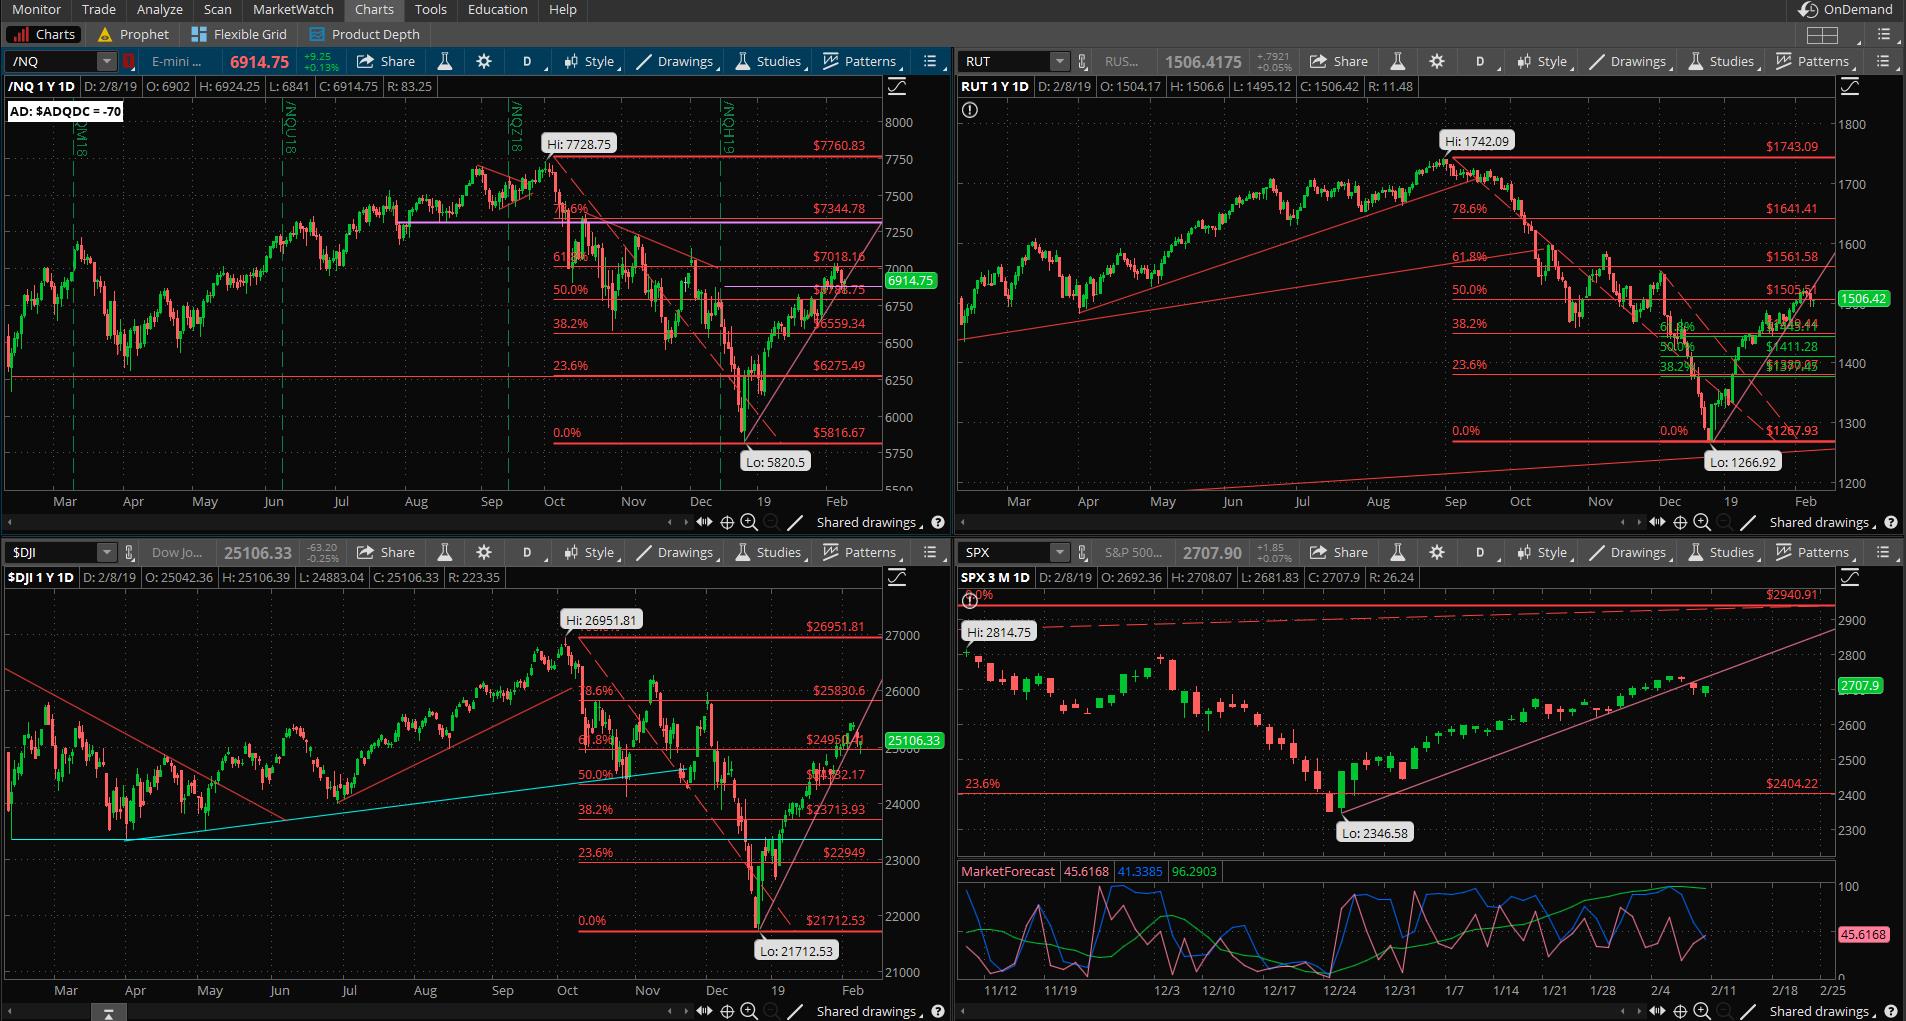Open the Drawings menu on $DJI chart
The height and width of the screenshot is (1021, 1906).
(x=676, y=552)
